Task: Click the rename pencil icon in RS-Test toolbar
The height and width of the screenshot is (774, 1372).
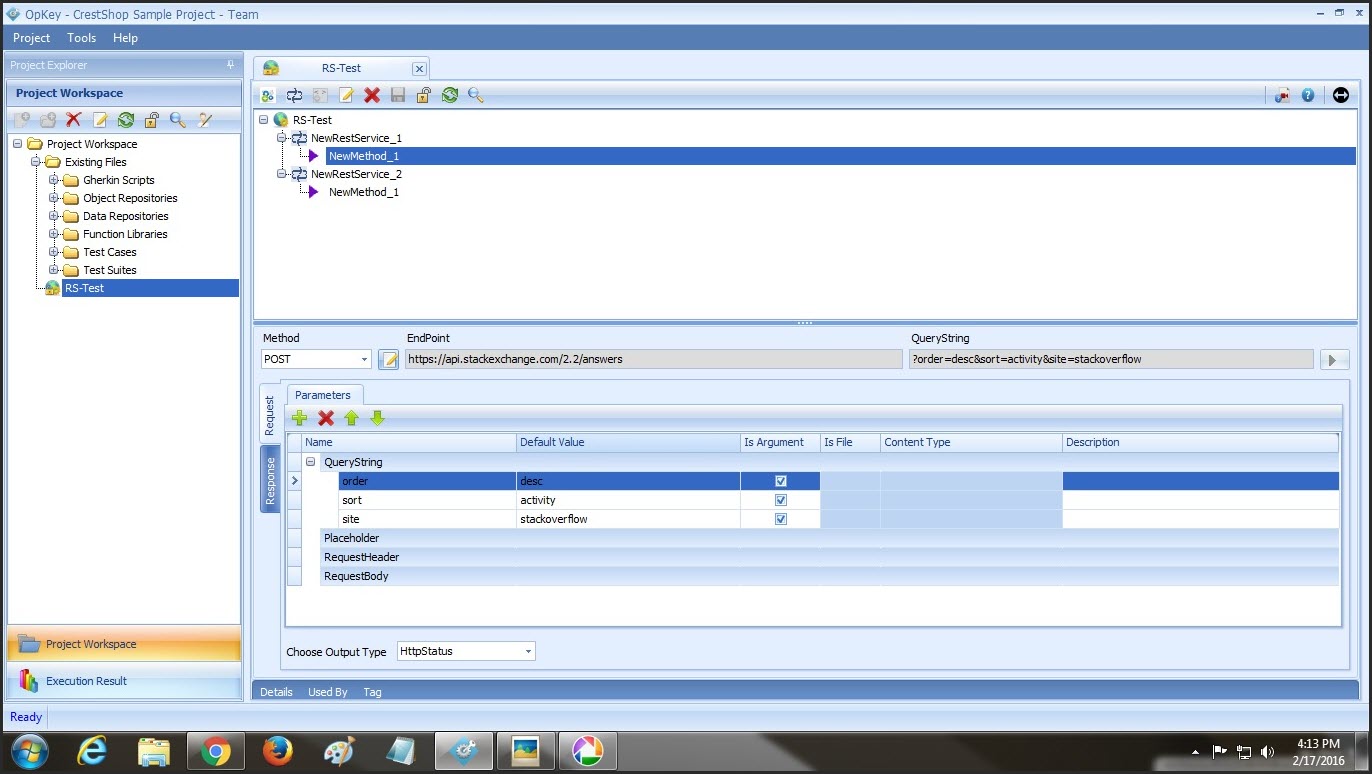Action: pos(346,95)
